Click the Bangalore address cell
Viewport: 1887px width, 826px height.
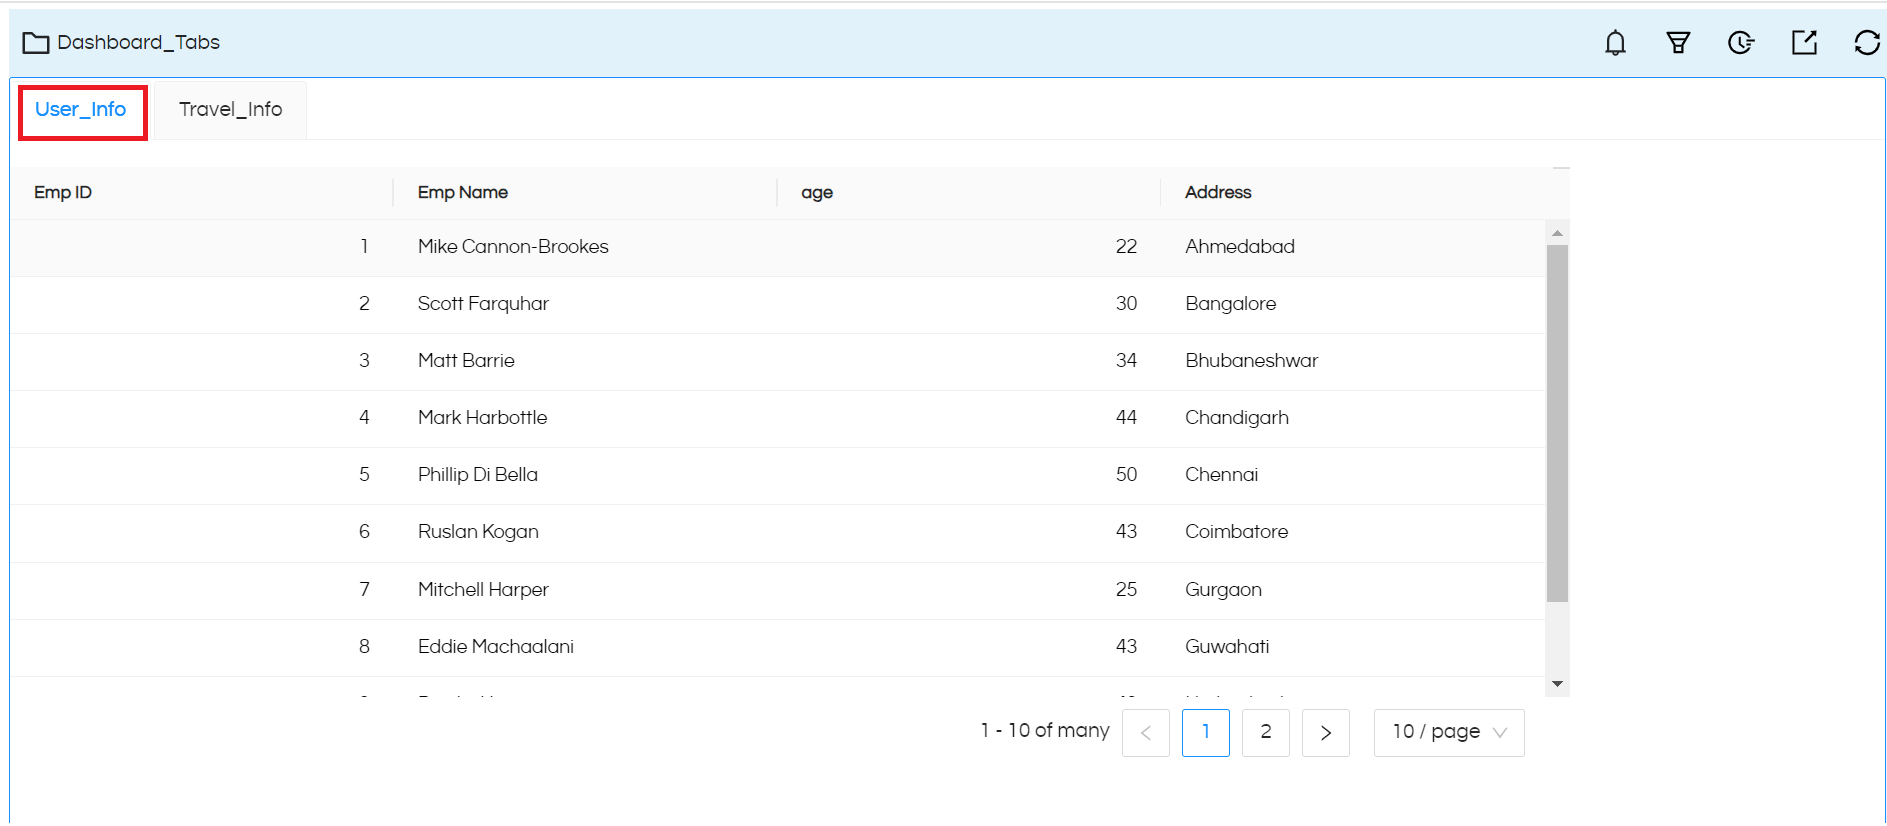pos(1353,304)
